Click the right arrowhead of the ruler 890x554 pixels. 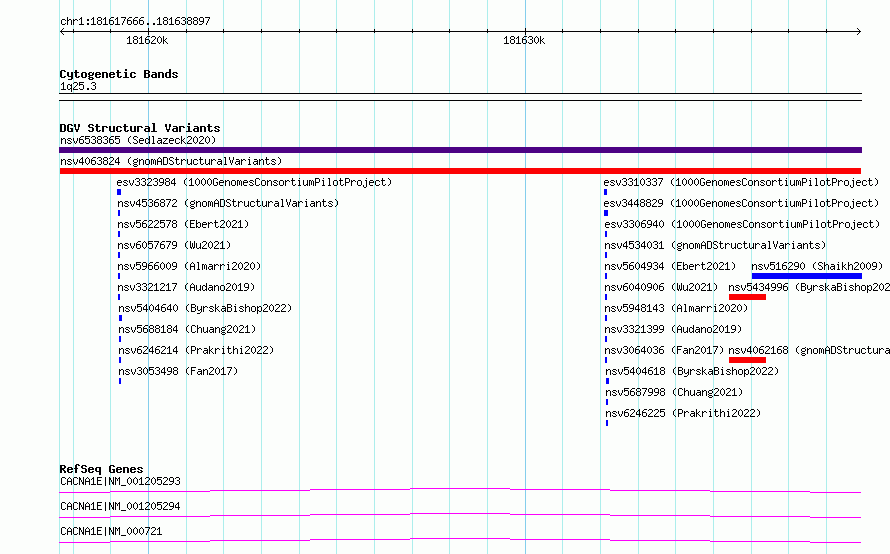click(x=859, y=31)
